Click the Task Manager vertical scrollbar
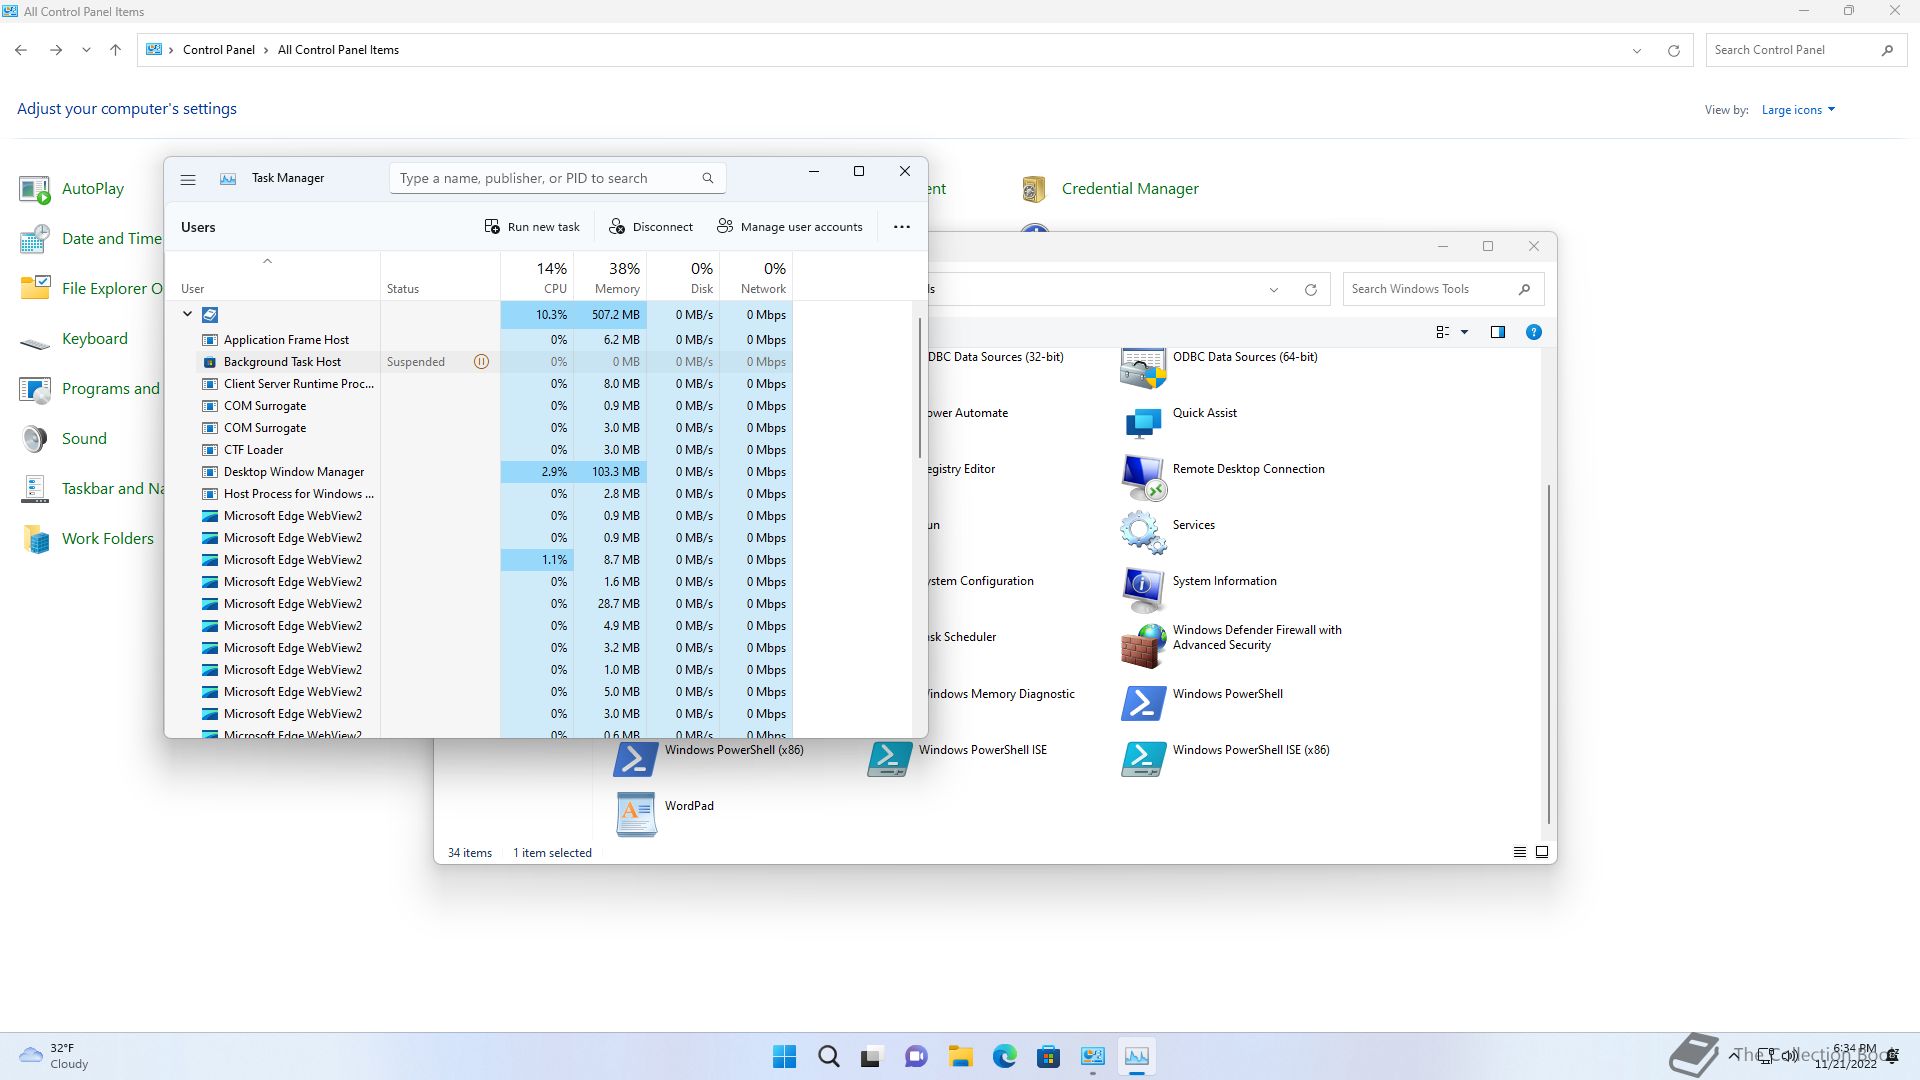1920x1080 pixels. [920, 388]
